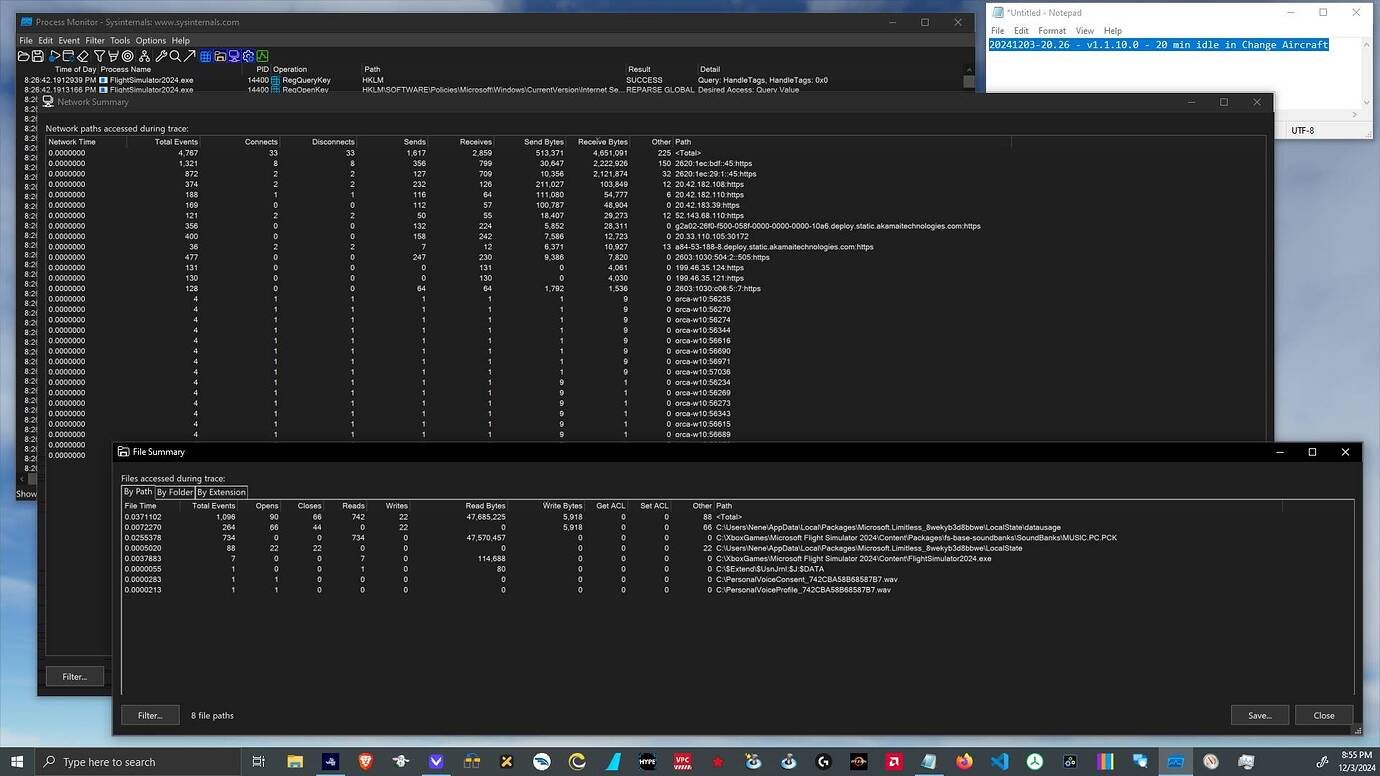The height and width of the screenshot is (776, 1380).
Task: Expand hidden icons in the system tray
Action: point(1196,761)
